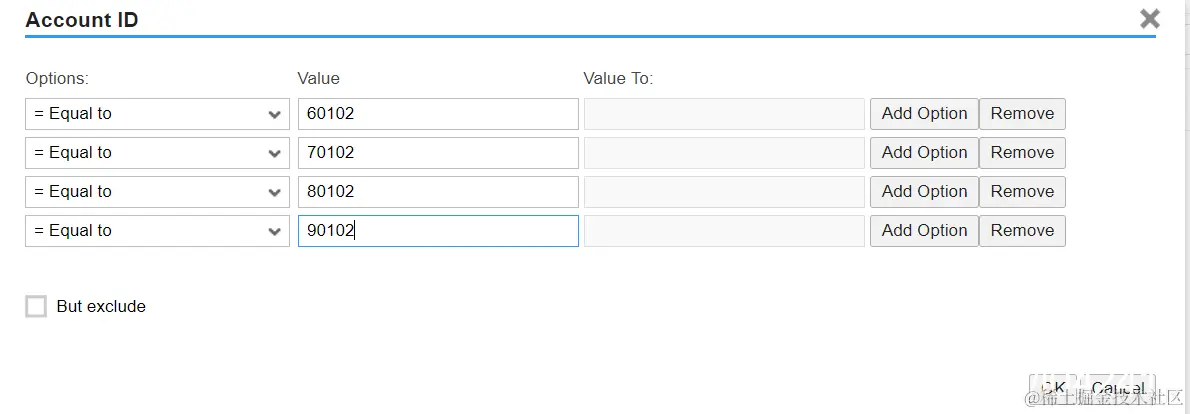Open options dropdown for value 80102

(157, 192)
